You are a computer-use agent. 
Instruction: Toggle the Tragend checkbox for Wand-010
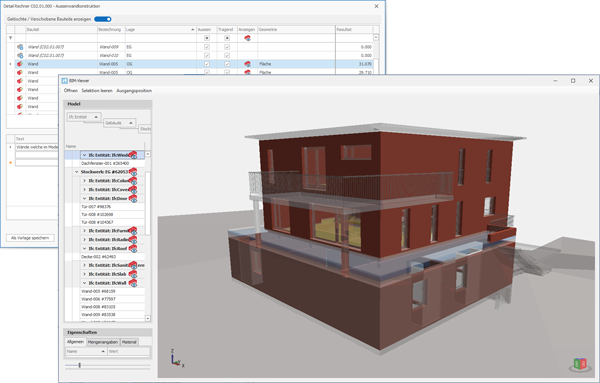pos(227,55)
